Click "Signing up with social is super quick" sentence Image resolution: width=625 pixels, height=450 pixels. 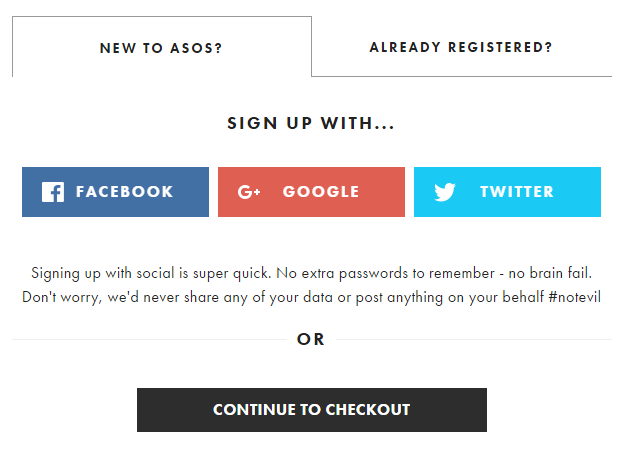(151, 273)
